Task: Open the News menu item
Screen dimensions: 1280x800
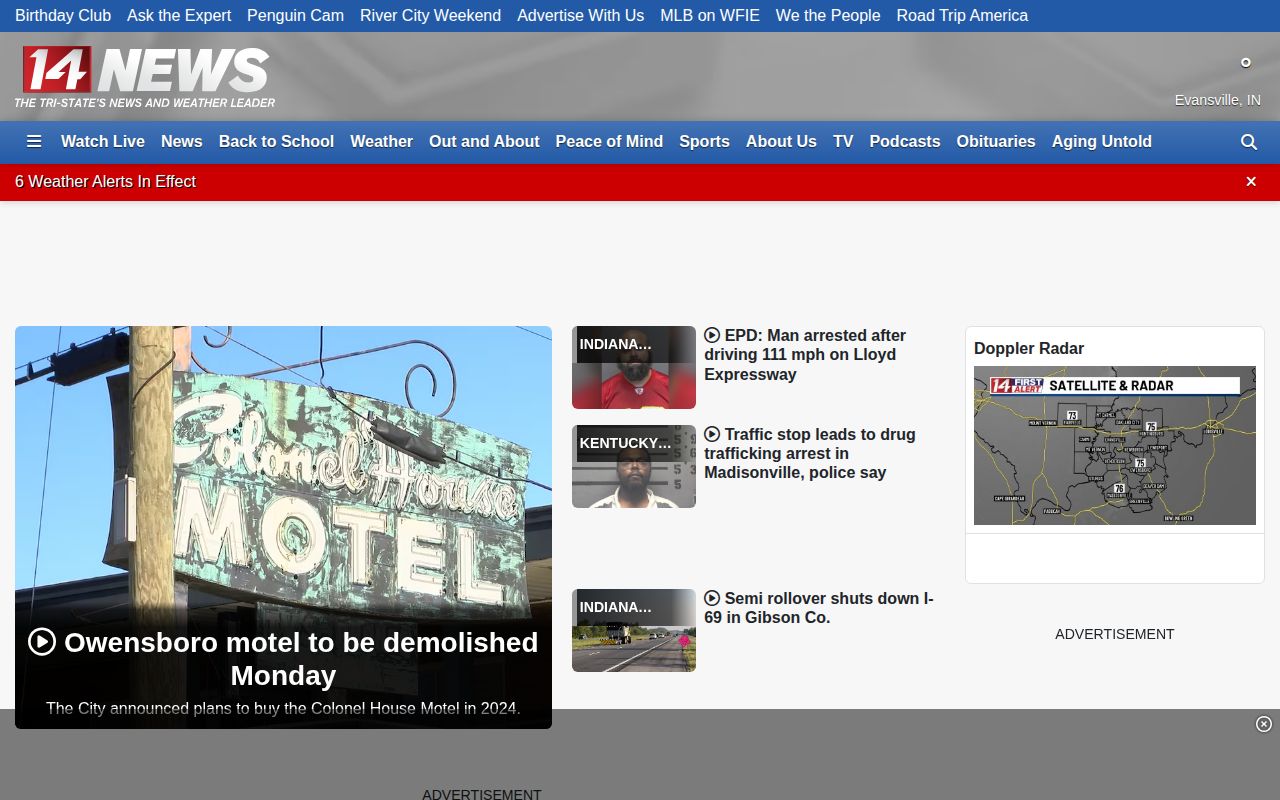Action: coord(182,142)
